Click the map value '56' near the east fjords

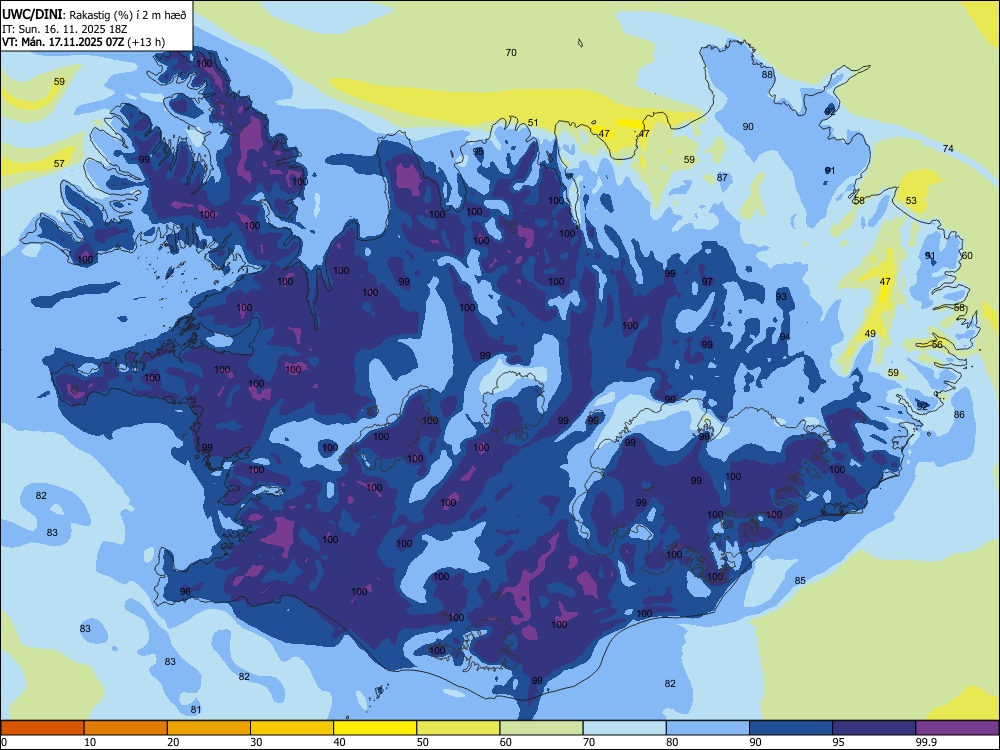(x=937, y=344)
